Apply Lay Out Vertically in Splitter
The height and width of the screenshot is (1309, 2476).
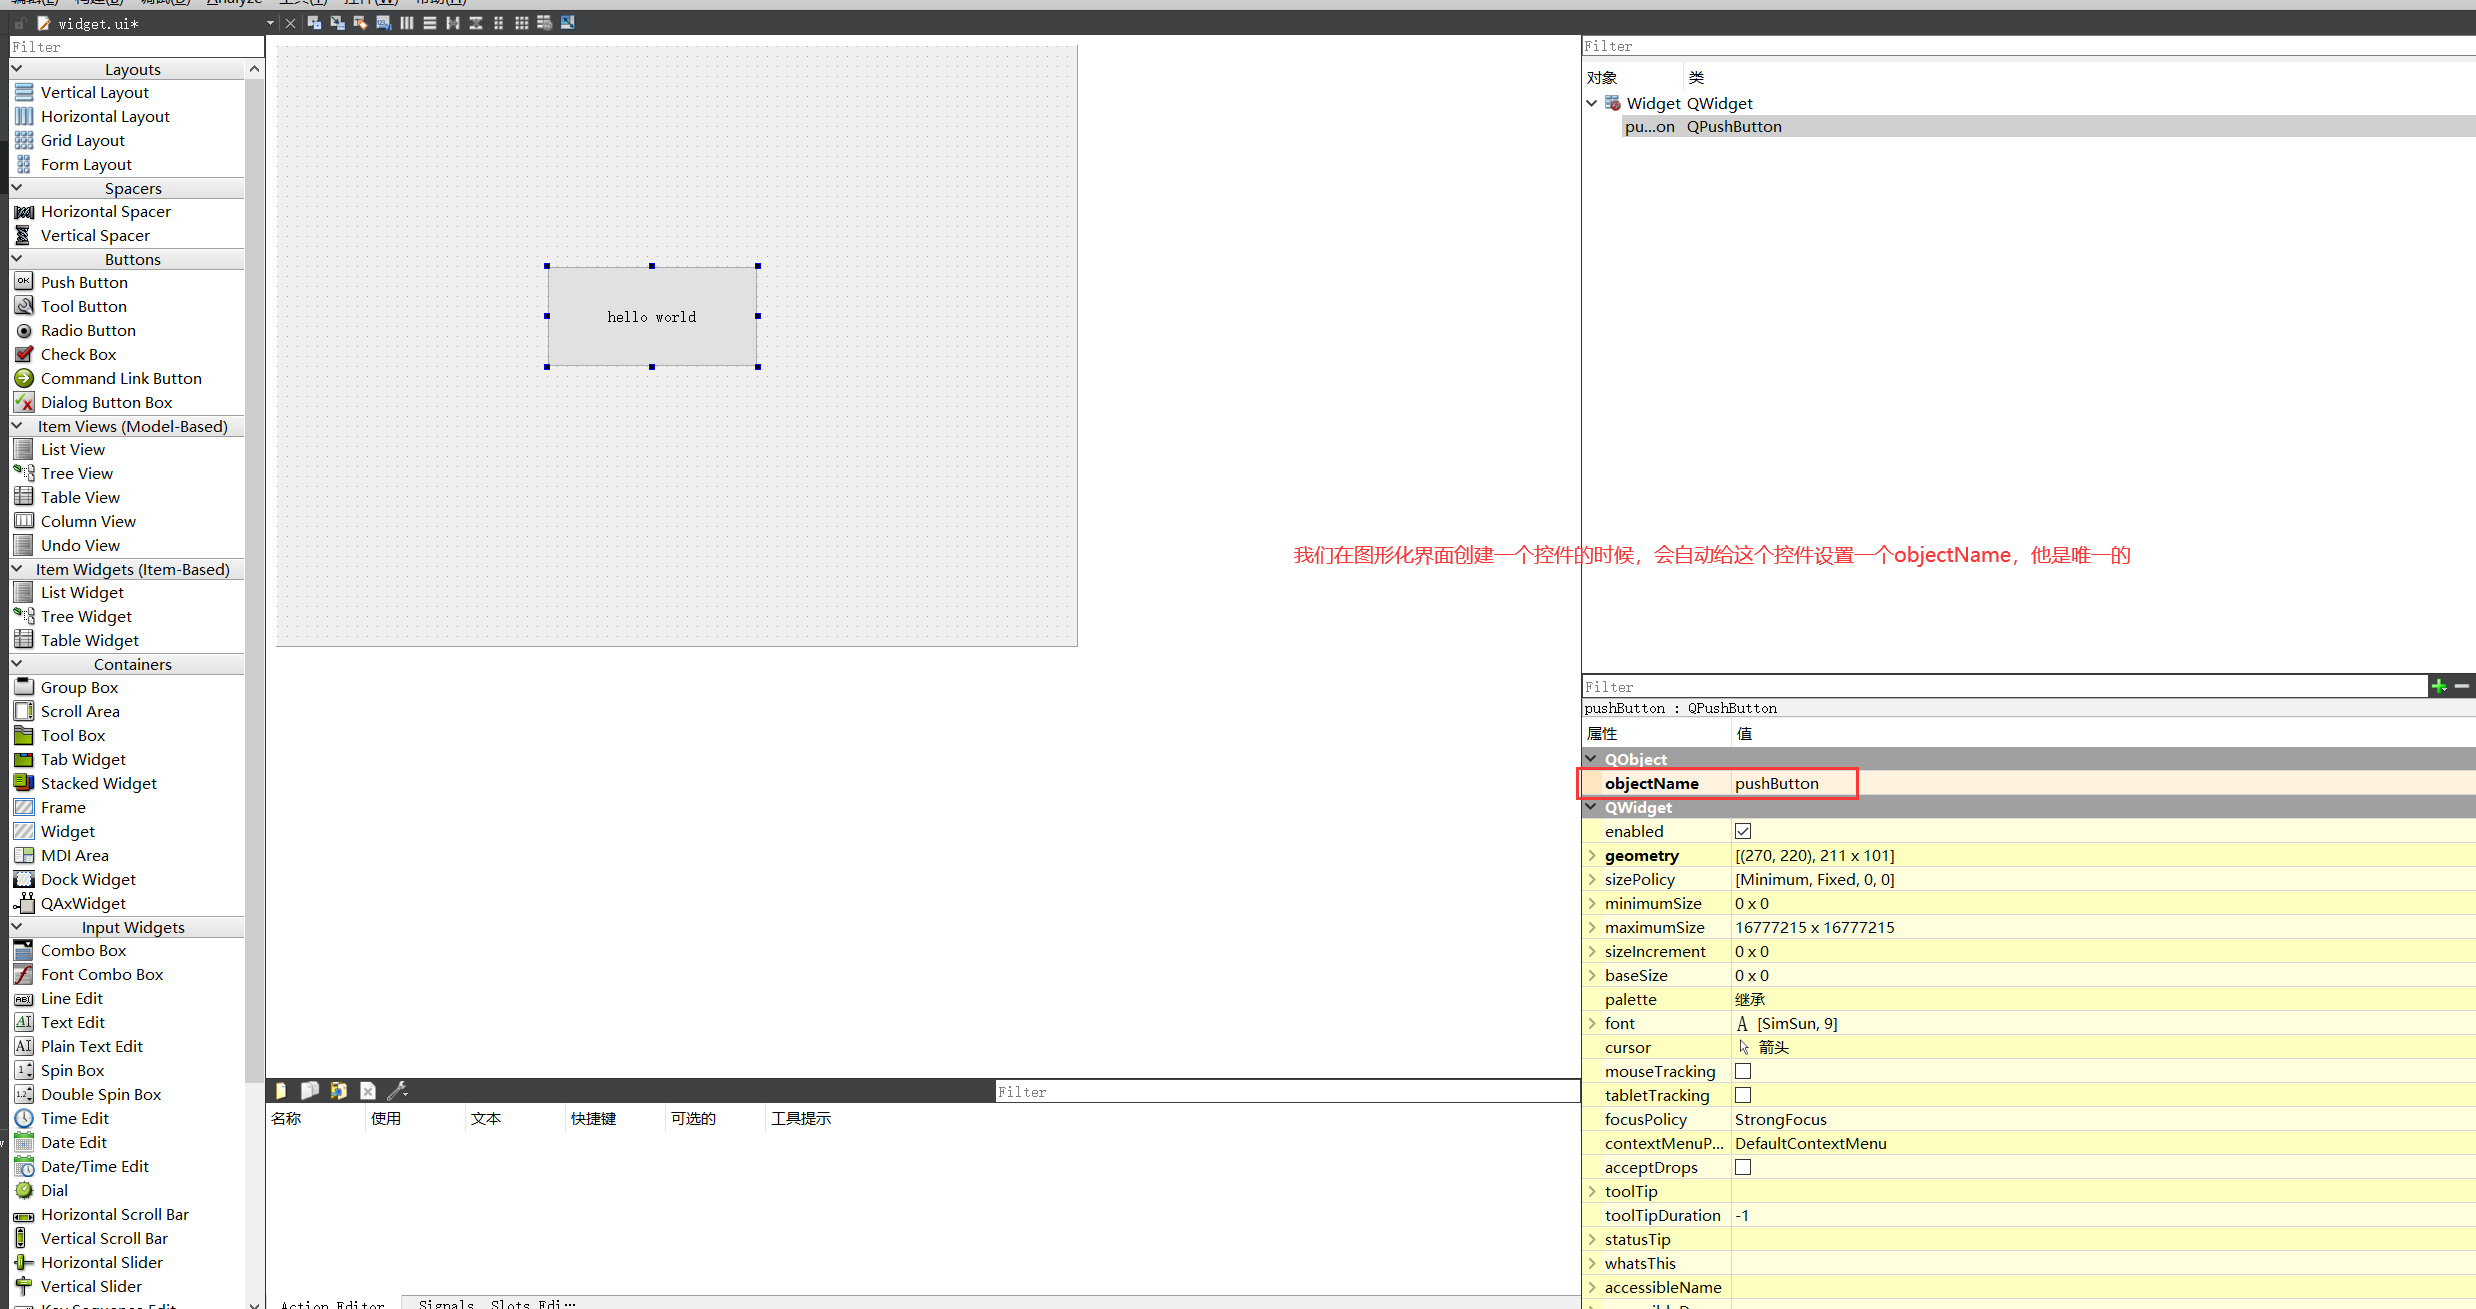pos(475,23)
